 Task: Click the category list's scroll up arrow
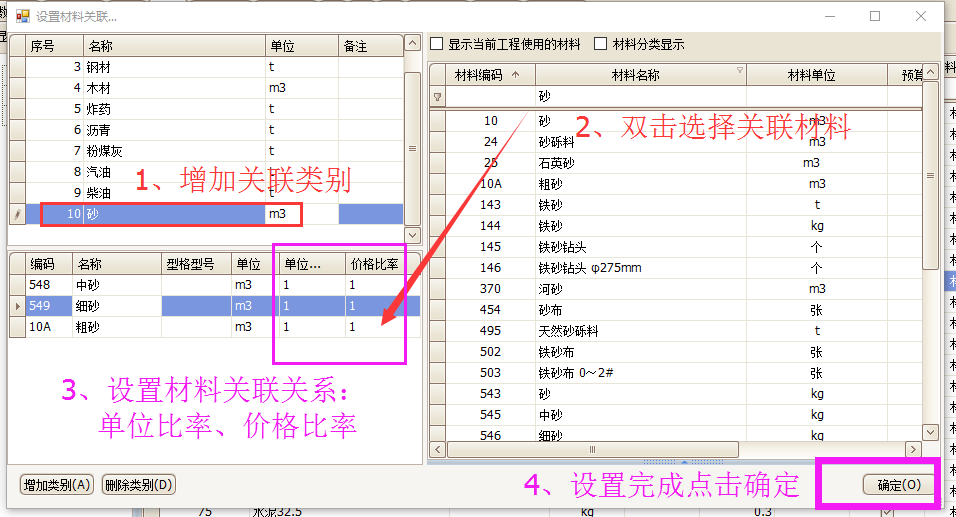412,43
